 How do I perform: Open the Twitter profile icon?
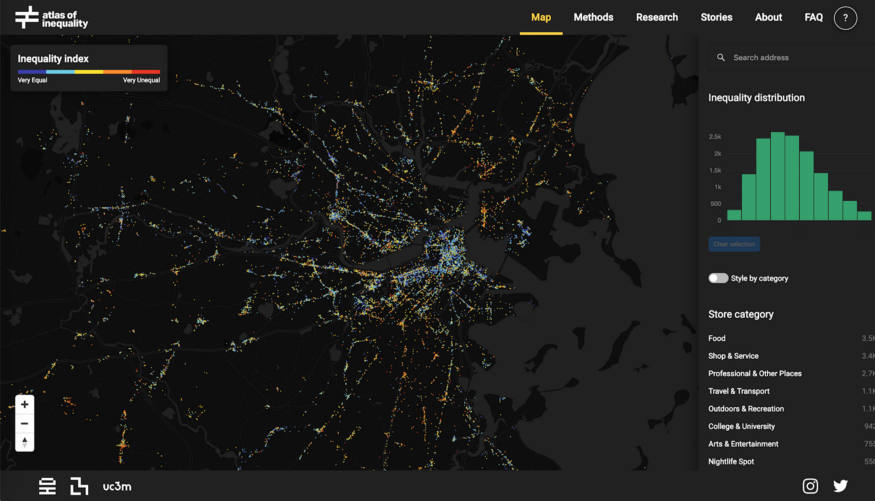840,486
